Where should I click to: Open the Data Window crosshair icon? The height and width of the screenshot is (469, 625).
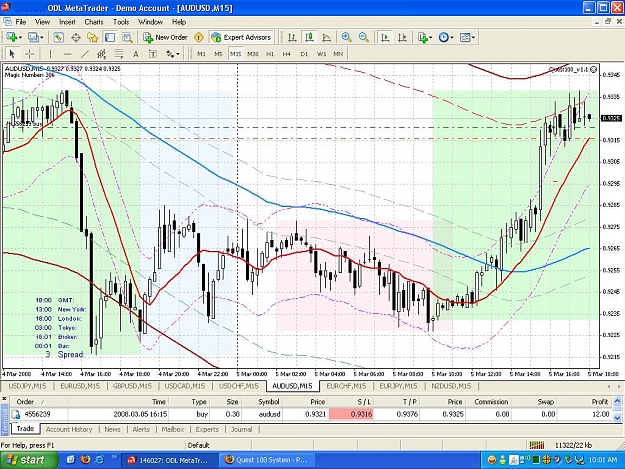click(76, 37)
